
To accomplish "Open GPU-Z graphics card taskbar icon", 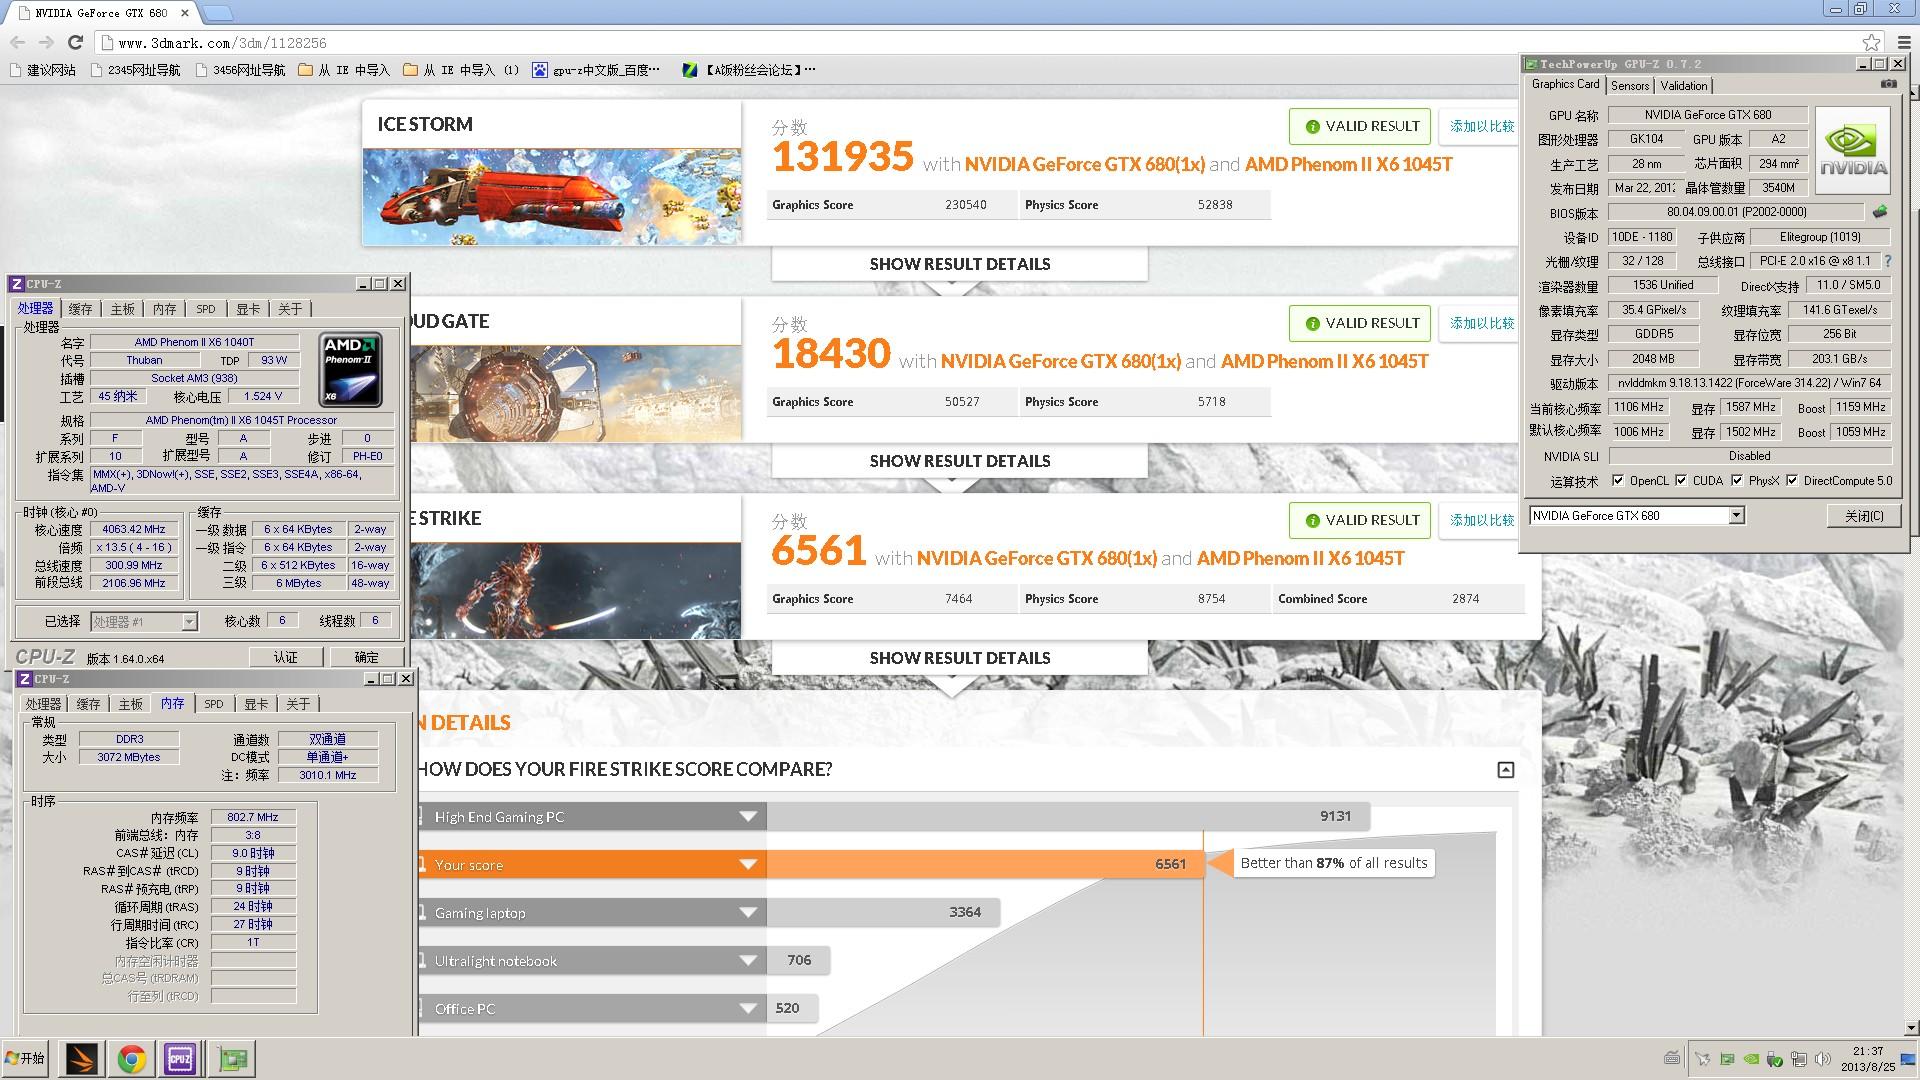I will click(x=233, y=1058).
